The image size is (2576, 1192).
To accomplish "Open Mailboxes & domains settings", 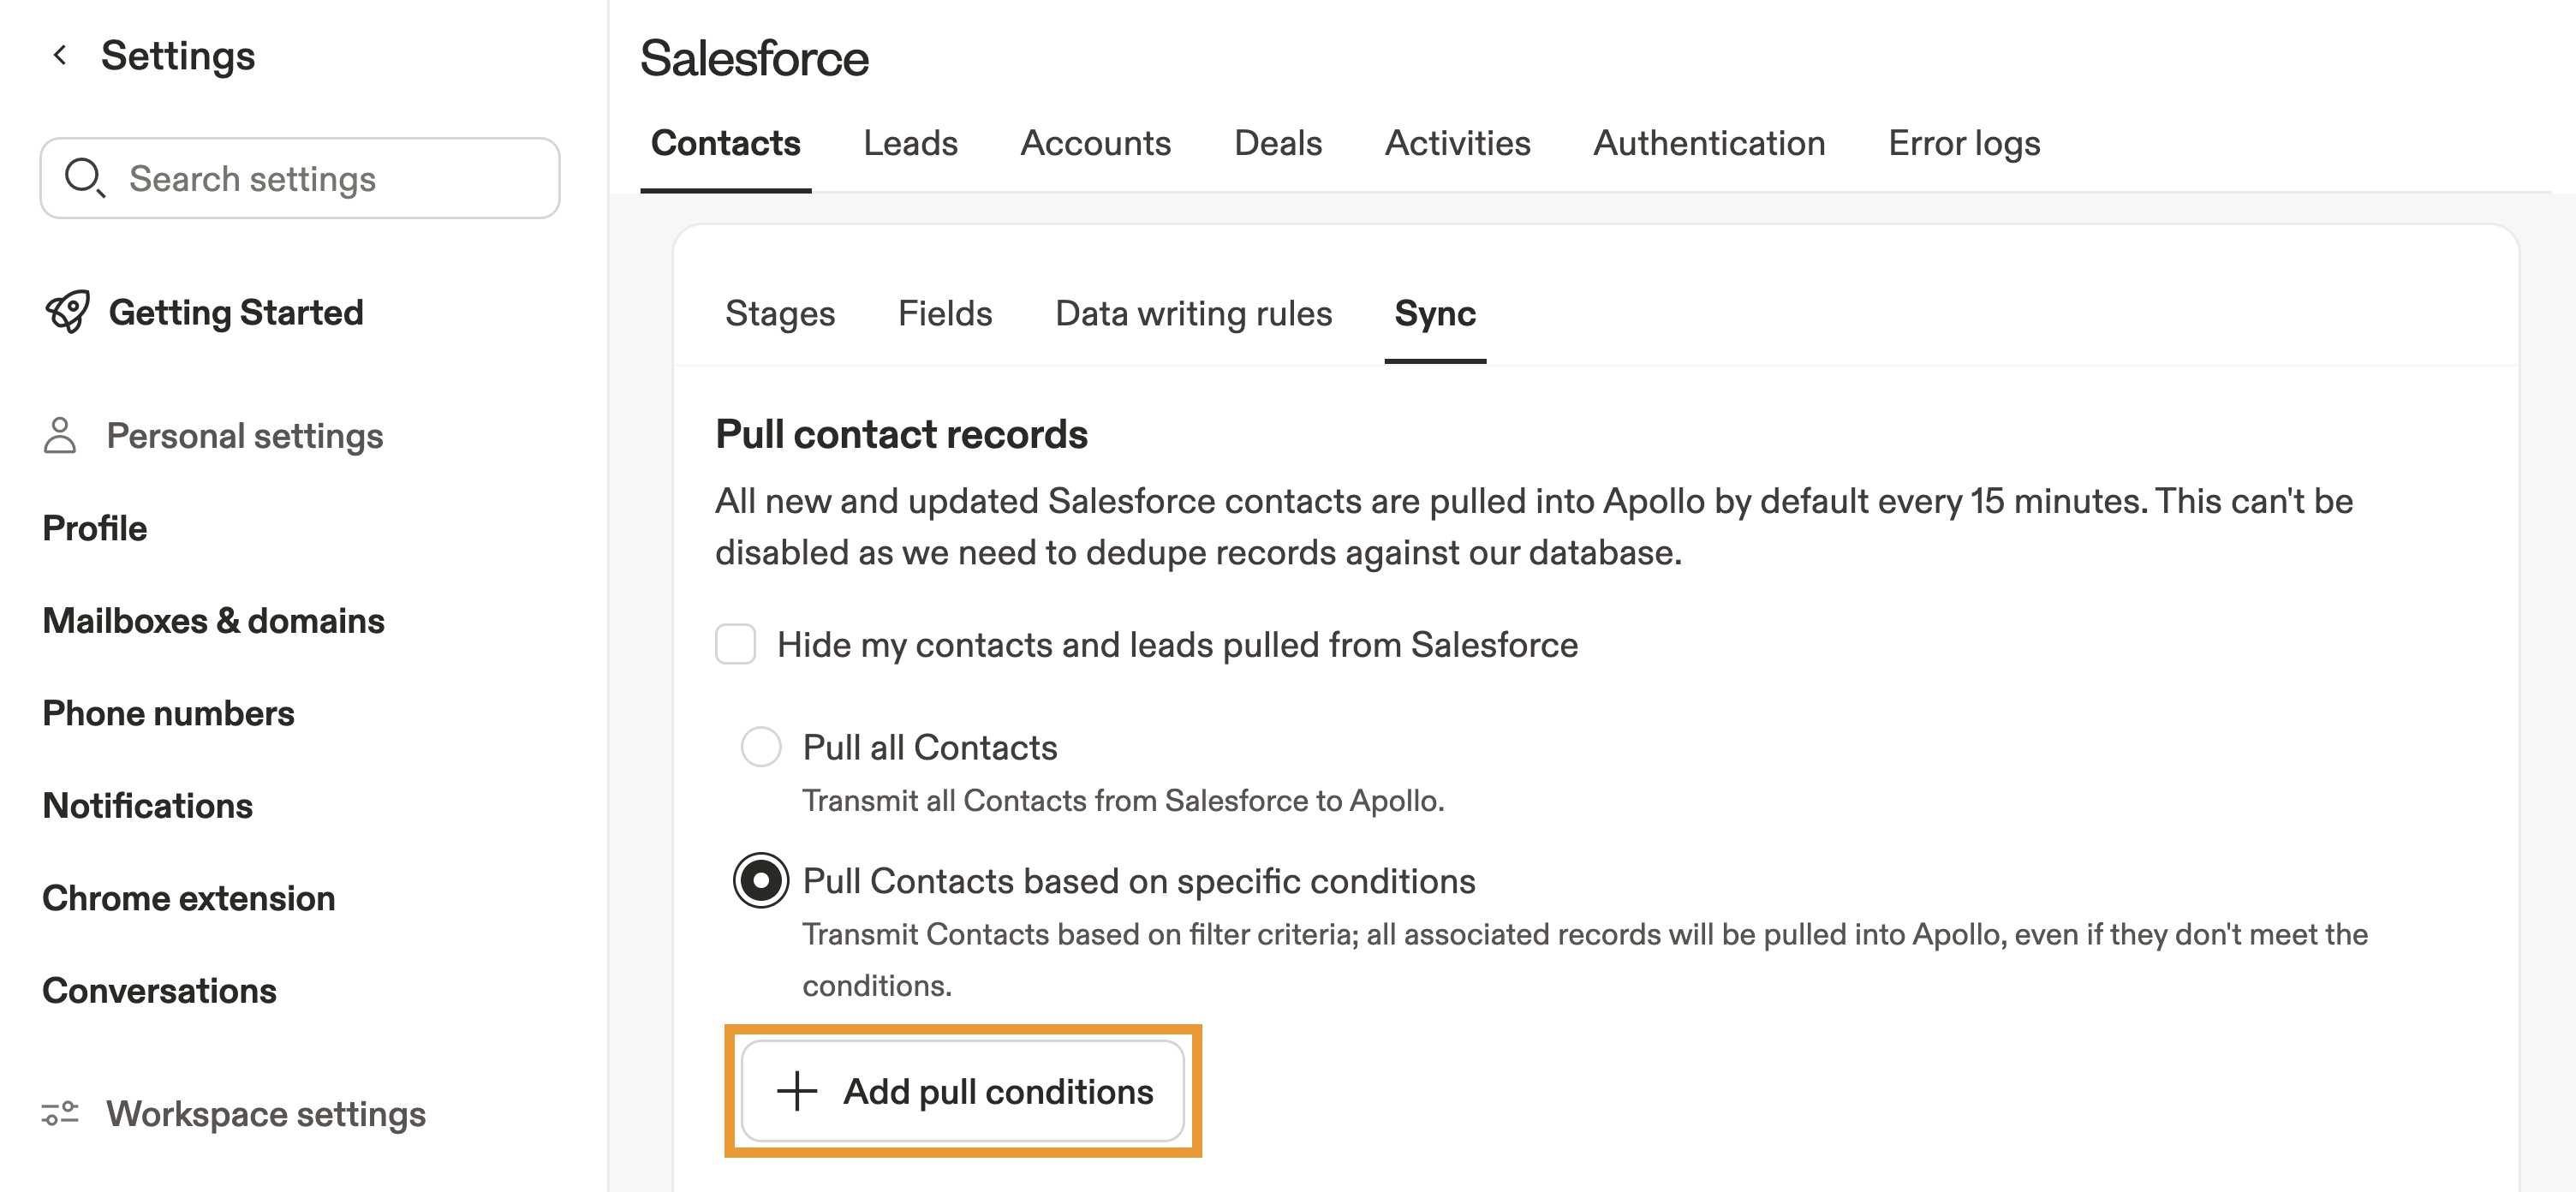I will (213, 621).
